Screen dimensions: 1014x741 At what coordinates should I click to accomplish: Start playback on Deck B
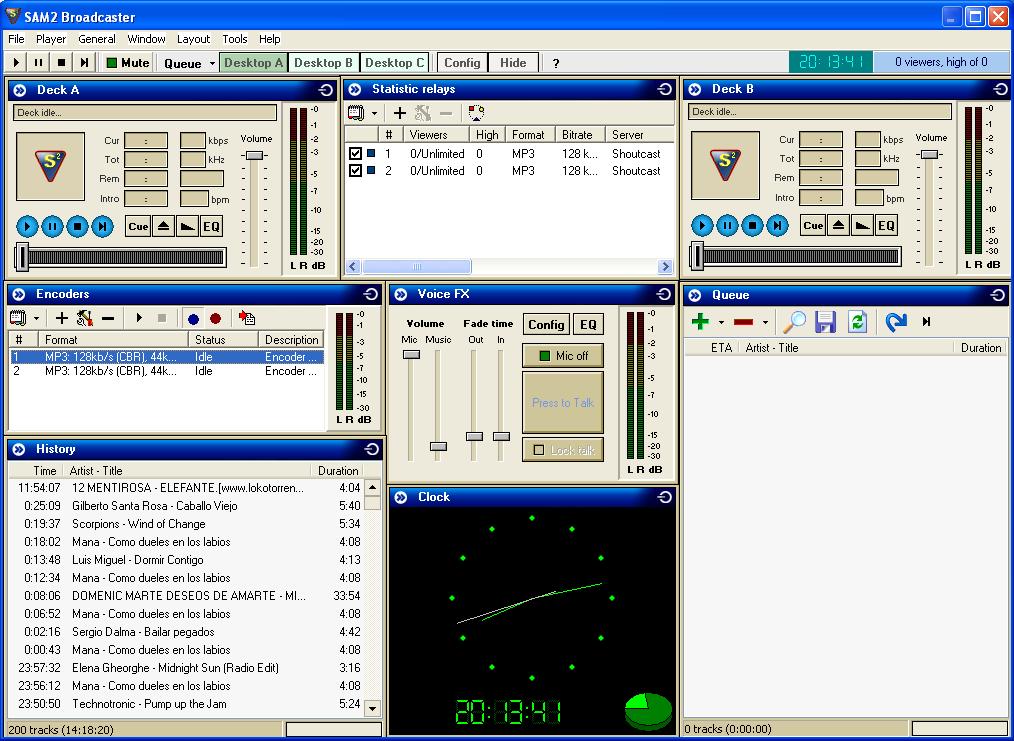tap(702, 226)
